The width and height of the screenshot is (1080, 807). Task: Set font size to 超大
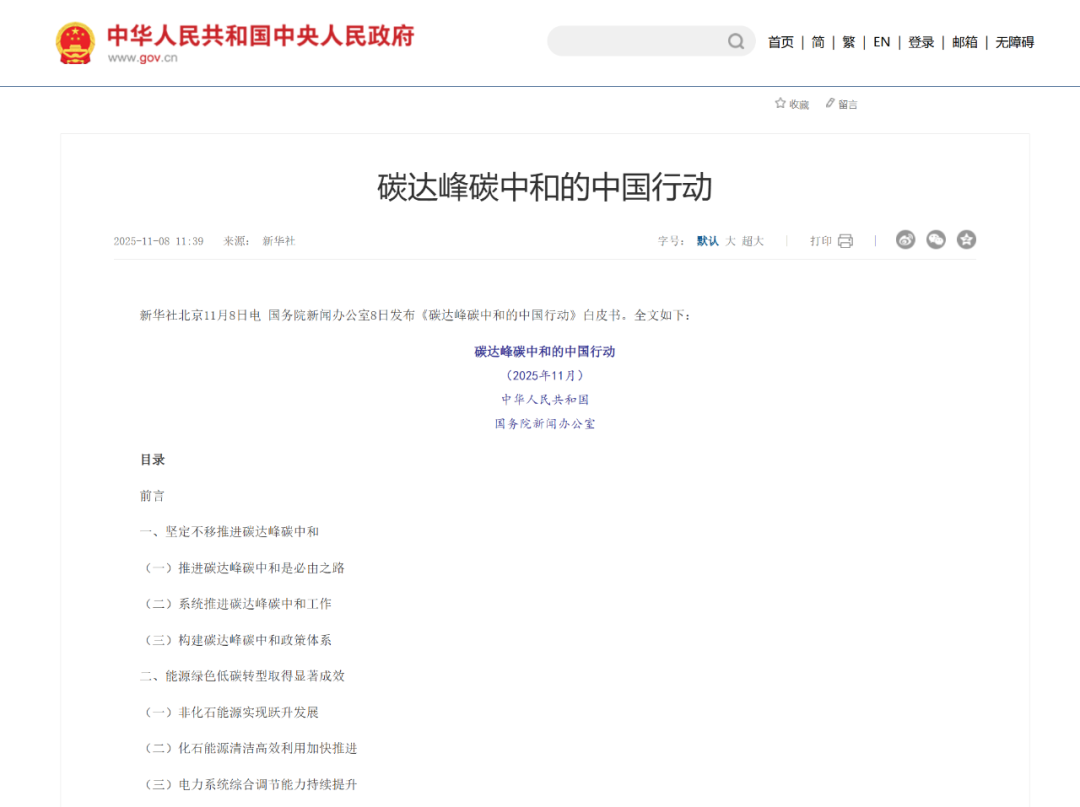(x=752, y=241)
